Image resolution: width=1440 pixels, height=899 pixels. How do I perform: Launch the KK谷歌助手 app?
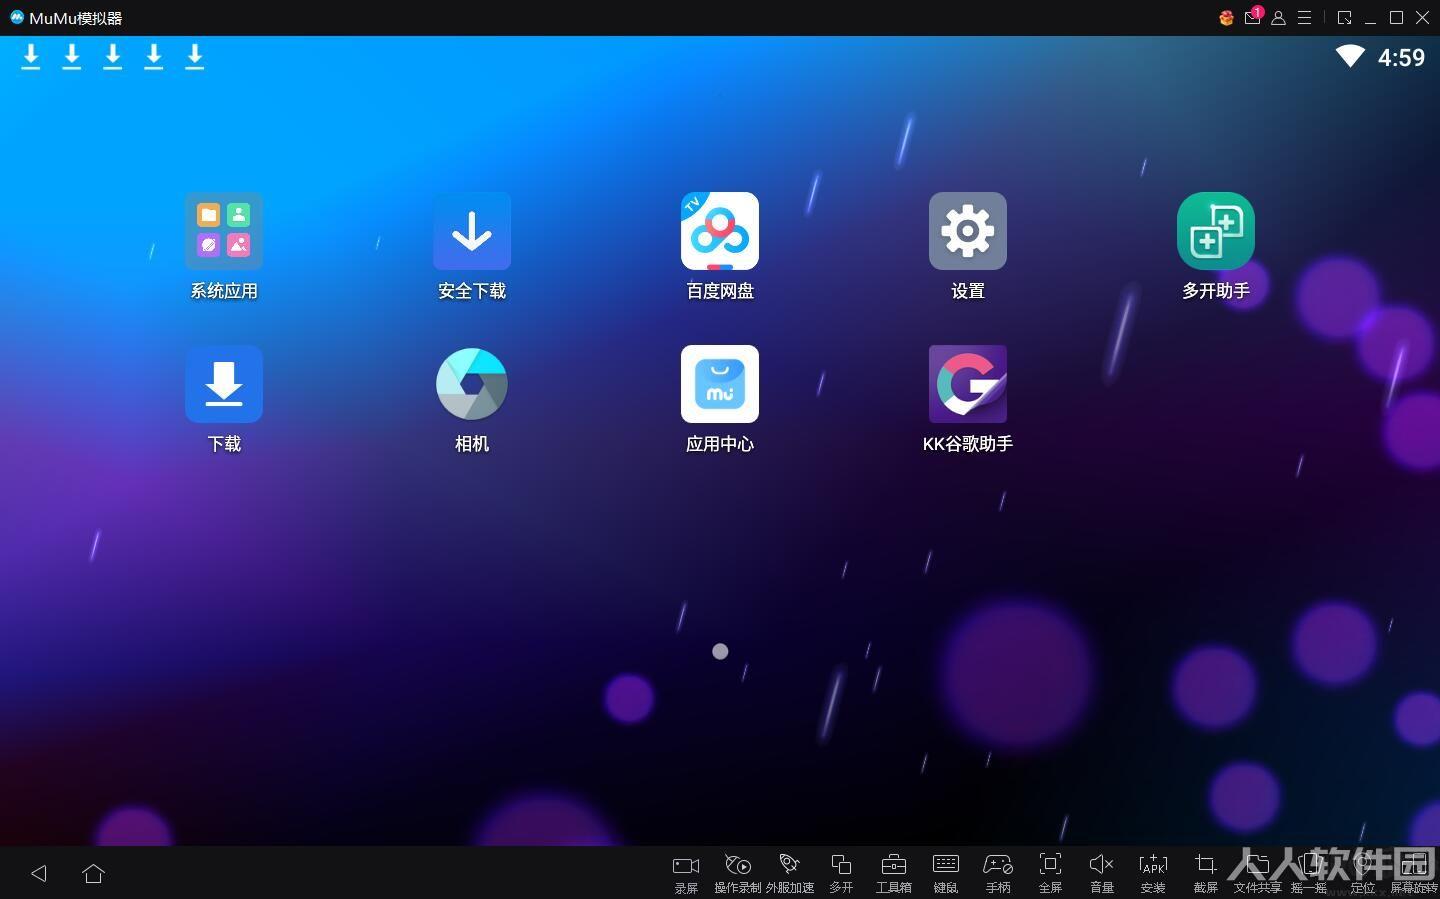(x=968, y=384)
